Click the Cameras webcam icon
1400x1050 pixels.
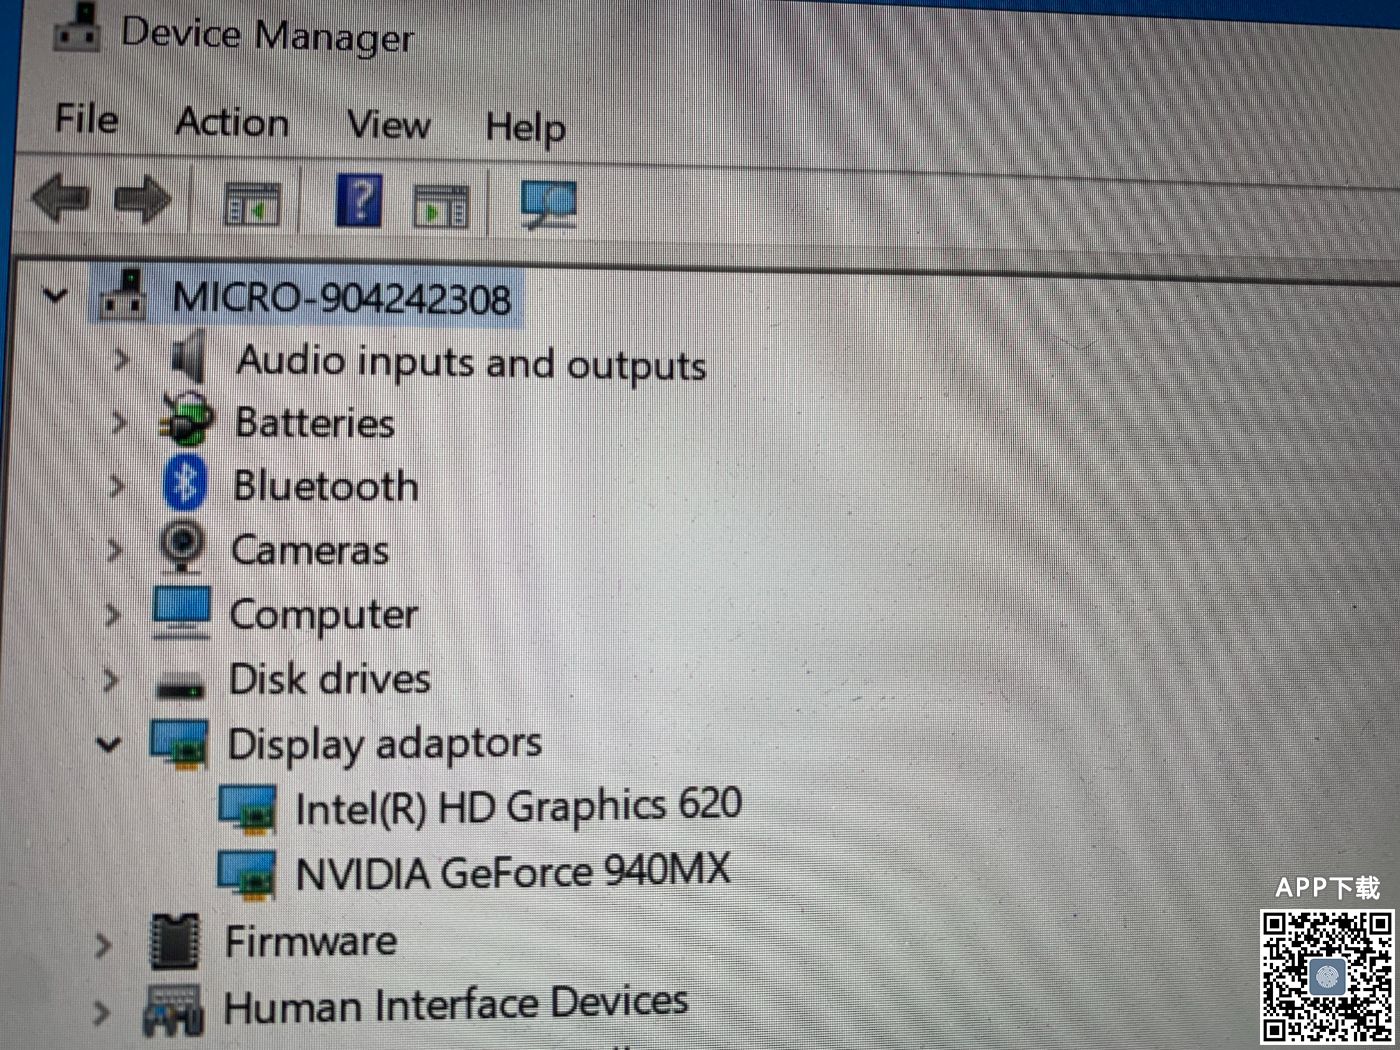click(182, 547)
